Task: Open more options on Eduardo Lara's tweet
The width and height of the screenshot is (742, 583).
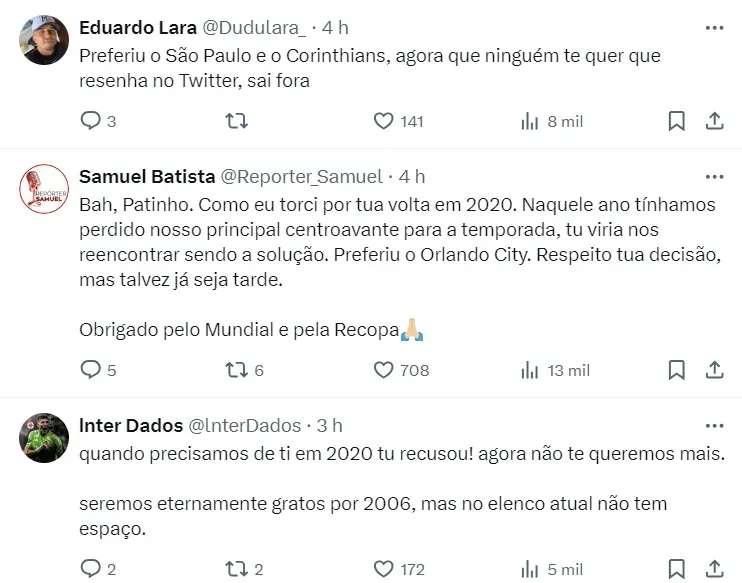Action: 714,27
